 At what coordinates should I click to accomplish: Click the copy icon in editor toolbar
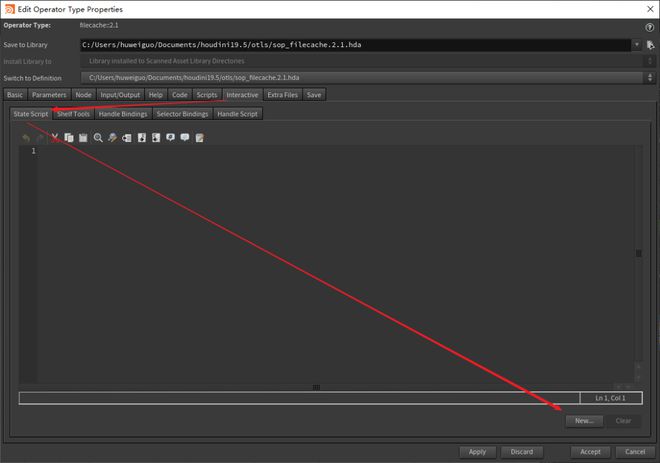[69, 137]
